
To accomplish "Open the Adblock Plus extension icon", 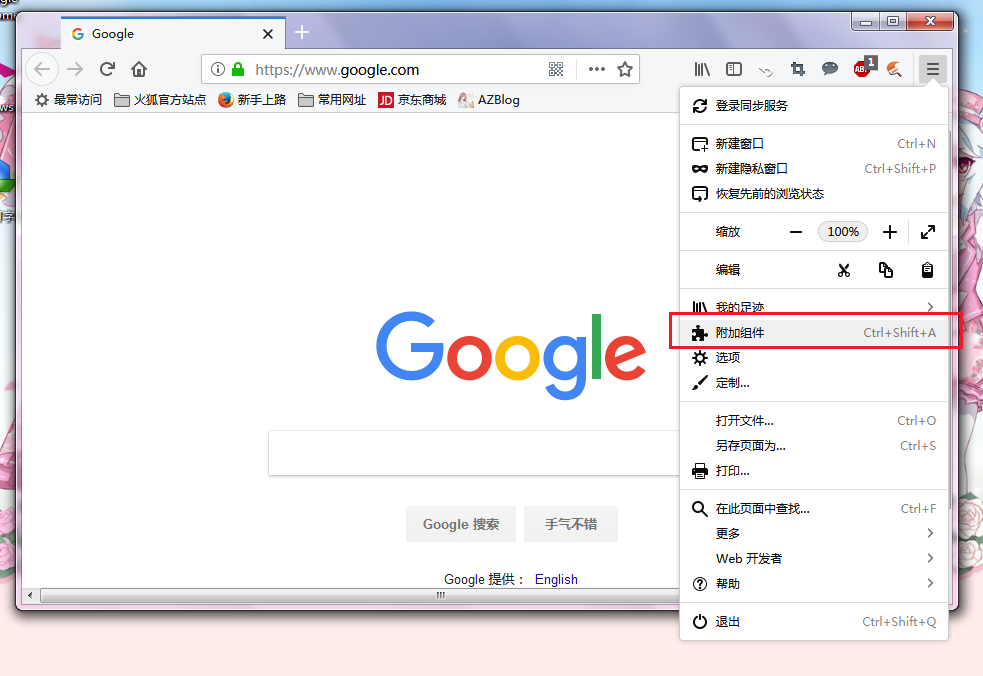I will click(863, 68).
